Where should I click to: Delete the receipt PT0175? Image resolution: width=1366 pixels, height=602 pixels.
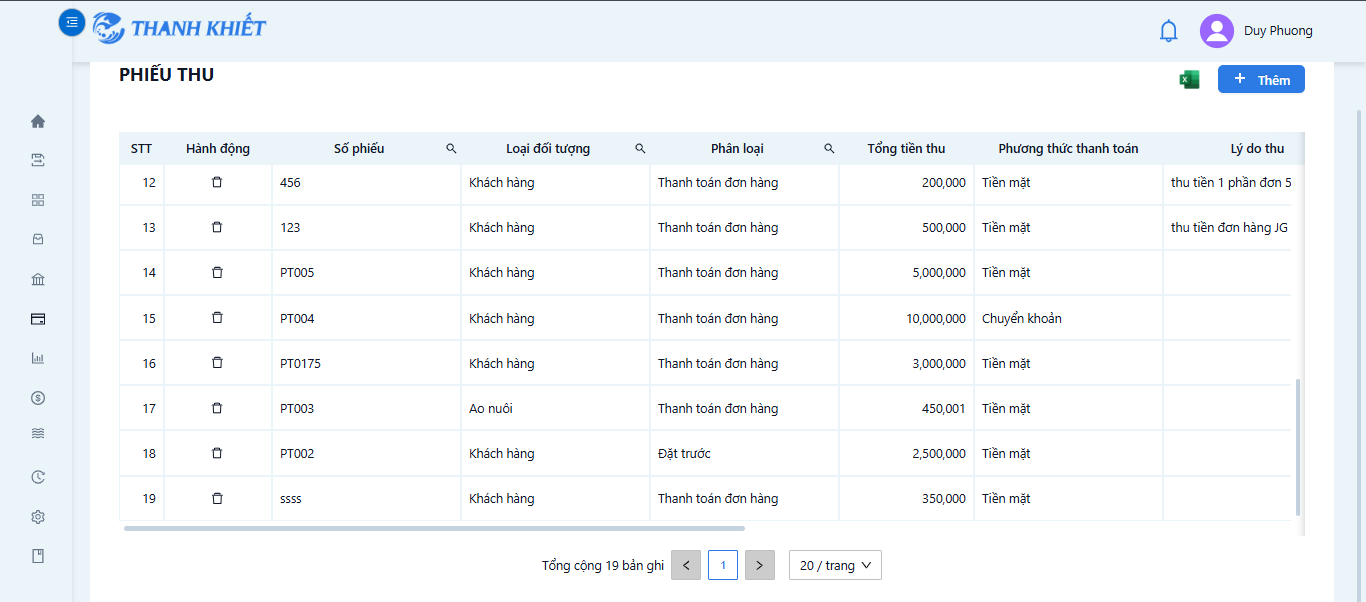click(x=217, y=362)
